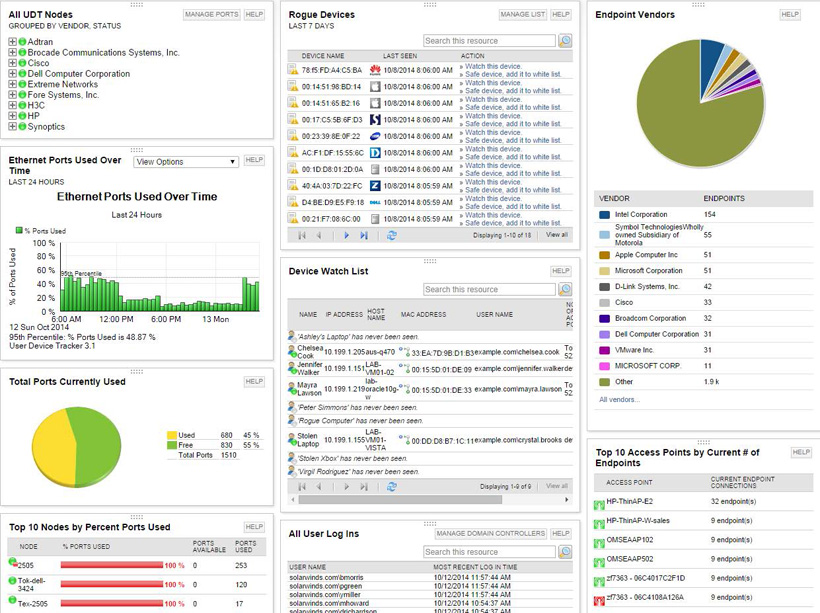Click the All vendors link
820x613 pixels.
pyautogui.click(x=618, y=399)
